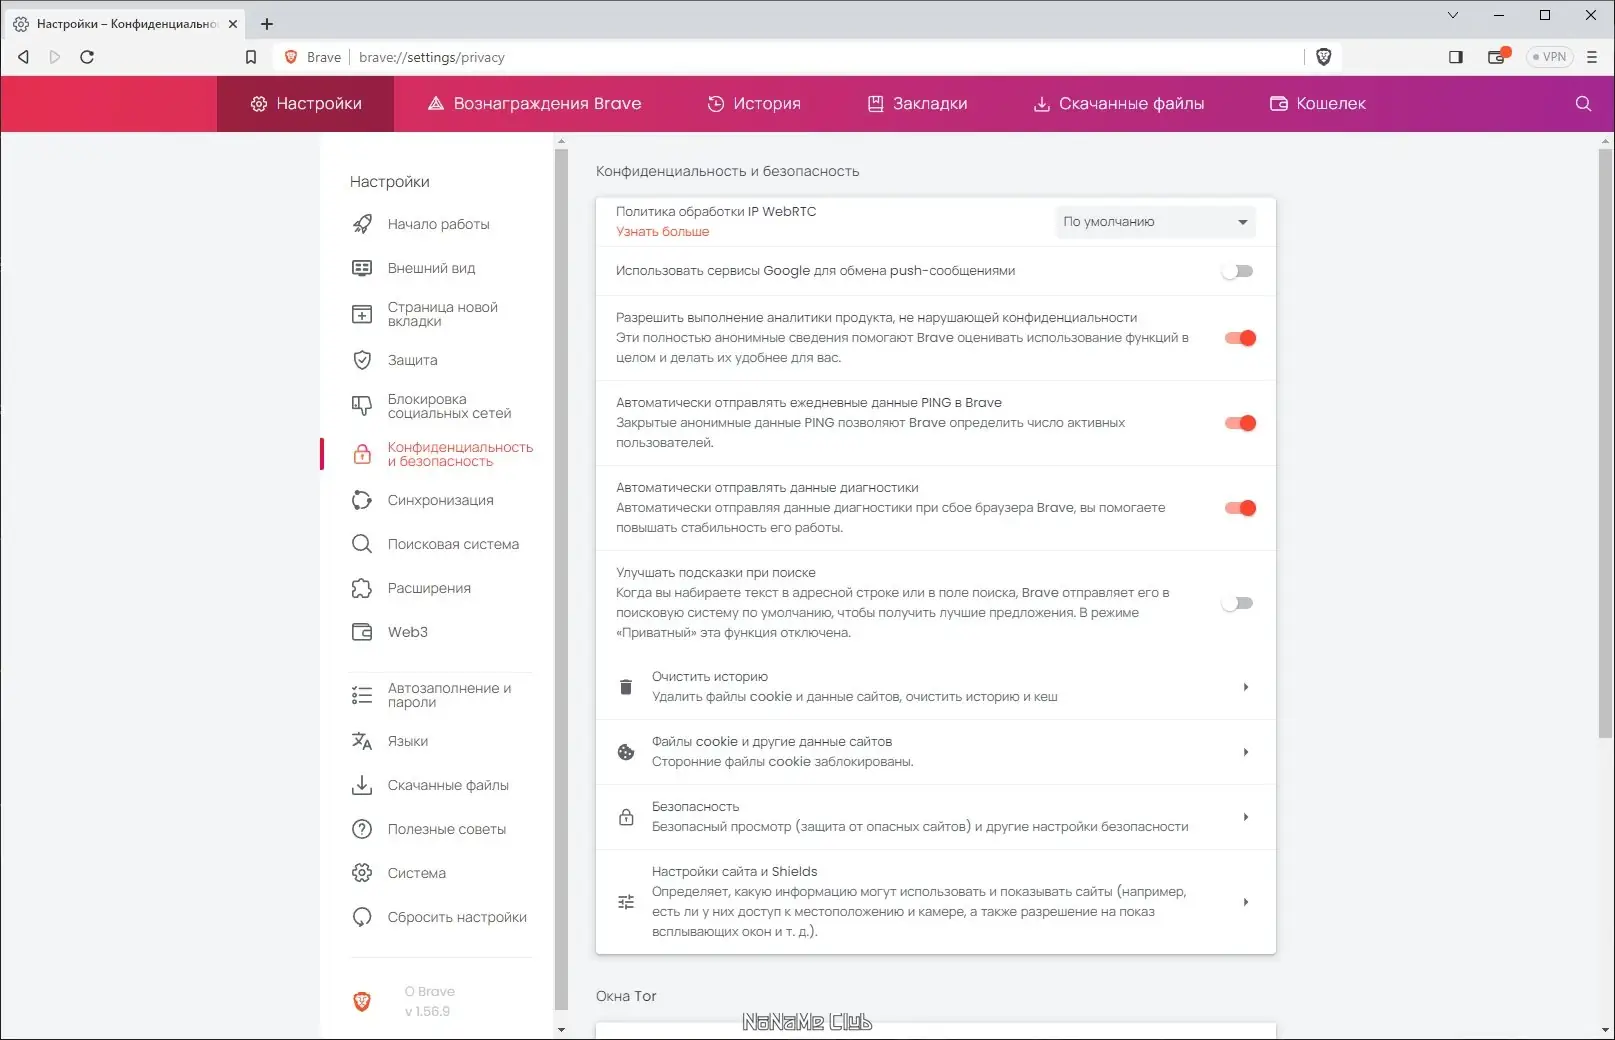Click the Внешний вид sidebar icon
The image size is (1615, 1040).
pos(362,268)
